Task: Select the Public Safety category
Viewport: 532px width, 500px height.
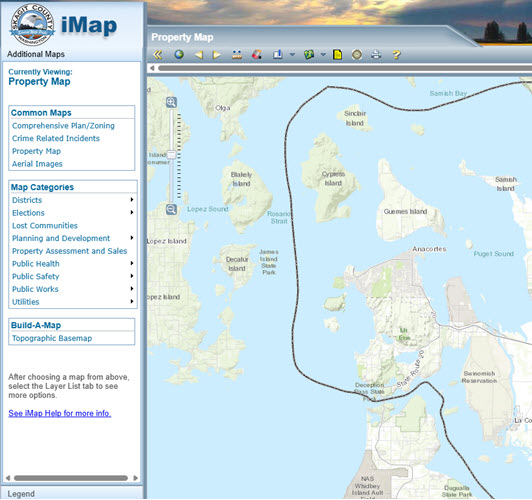Action: tap(36, 276)
